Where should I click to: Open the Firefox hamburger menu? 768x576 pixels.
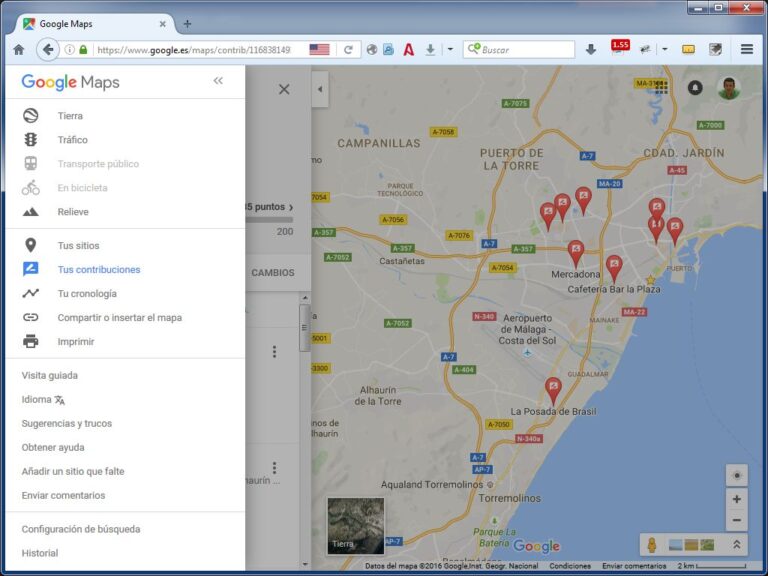click(x=747, y=49)
